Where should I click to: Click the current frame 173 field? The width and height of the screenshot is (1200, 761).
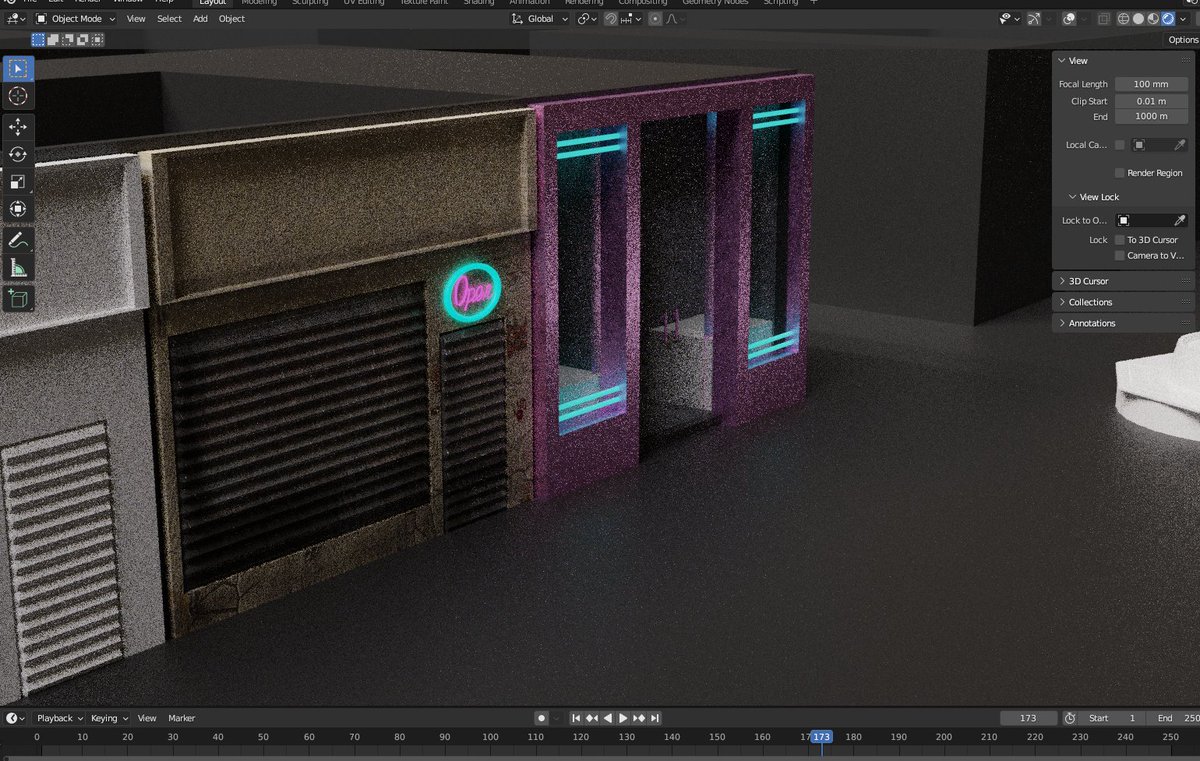(1028, 718)
